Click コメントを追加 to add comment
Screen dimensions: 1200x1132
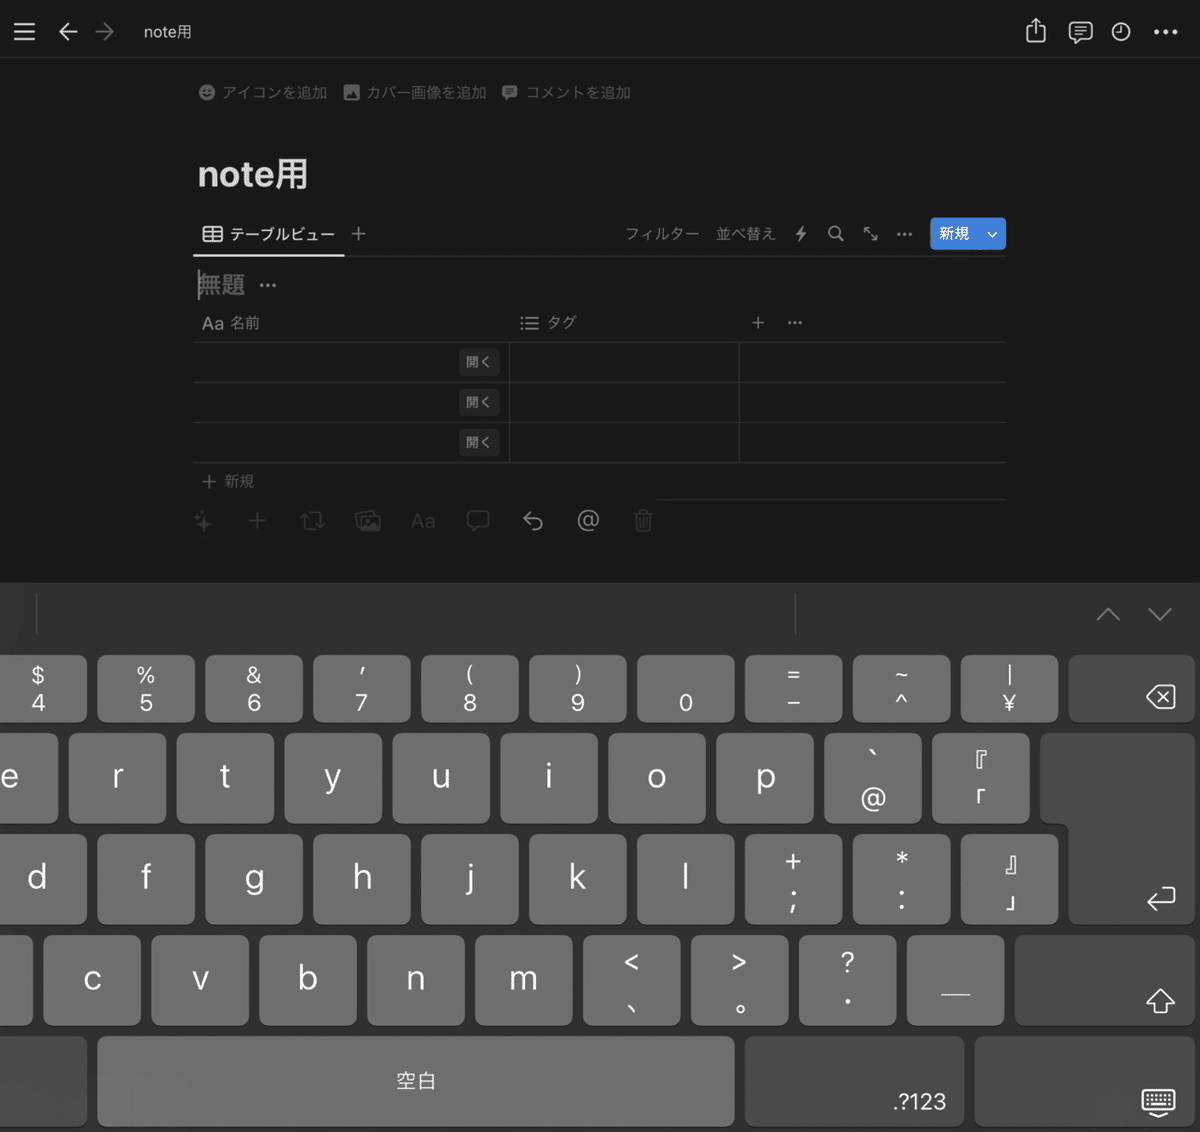(x=566, y=92)
